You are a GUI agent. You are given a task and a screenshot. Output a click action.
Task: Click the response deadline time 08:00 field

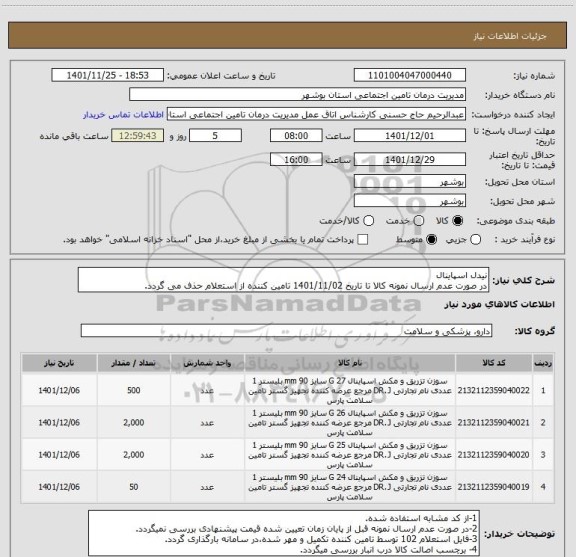tap(296, 136)
